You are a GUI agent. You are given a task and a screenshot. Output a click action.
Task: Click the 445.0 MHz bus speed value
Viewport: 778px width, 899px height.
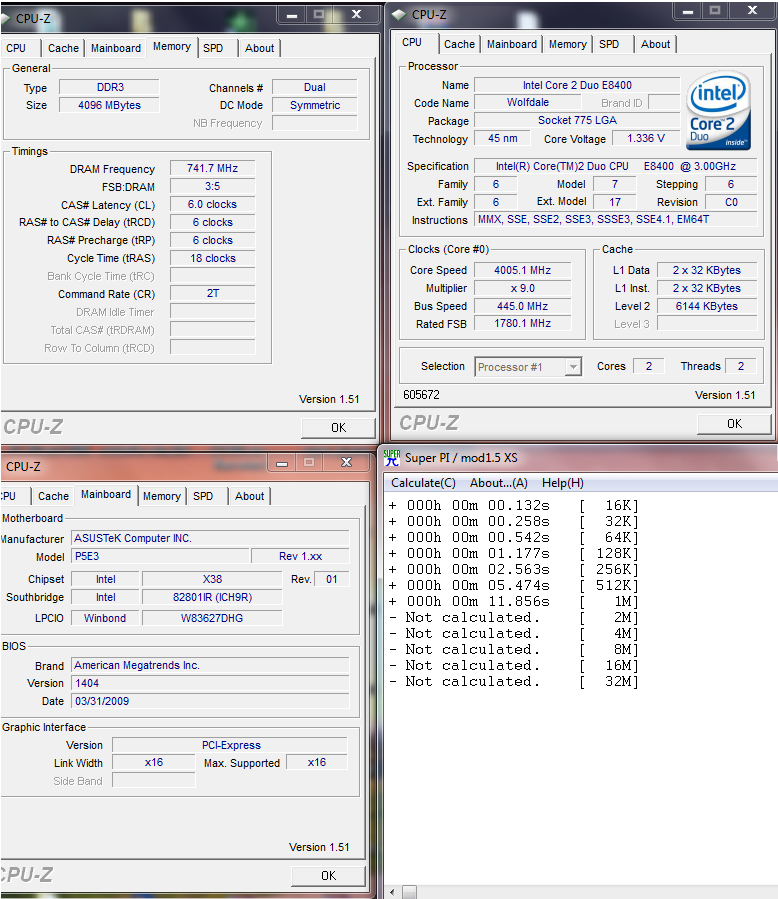[x=523, y=306]
